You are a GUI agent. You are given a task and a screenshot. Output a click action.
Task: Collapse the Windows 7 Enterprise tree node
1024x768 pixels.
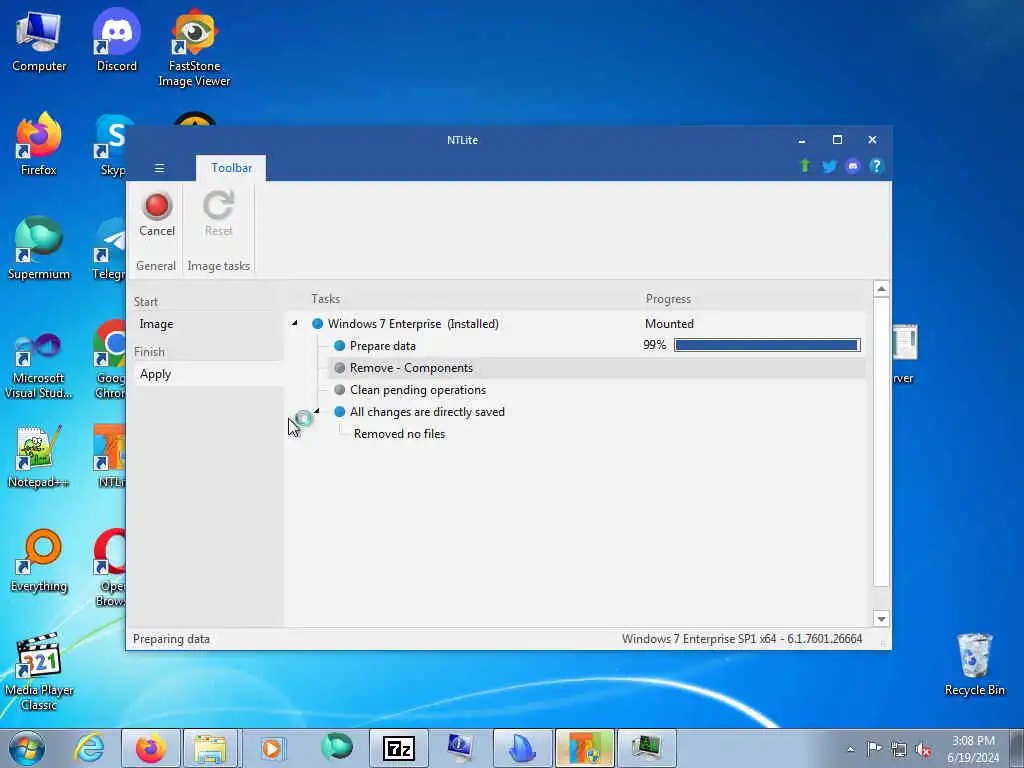click(295, 323)
